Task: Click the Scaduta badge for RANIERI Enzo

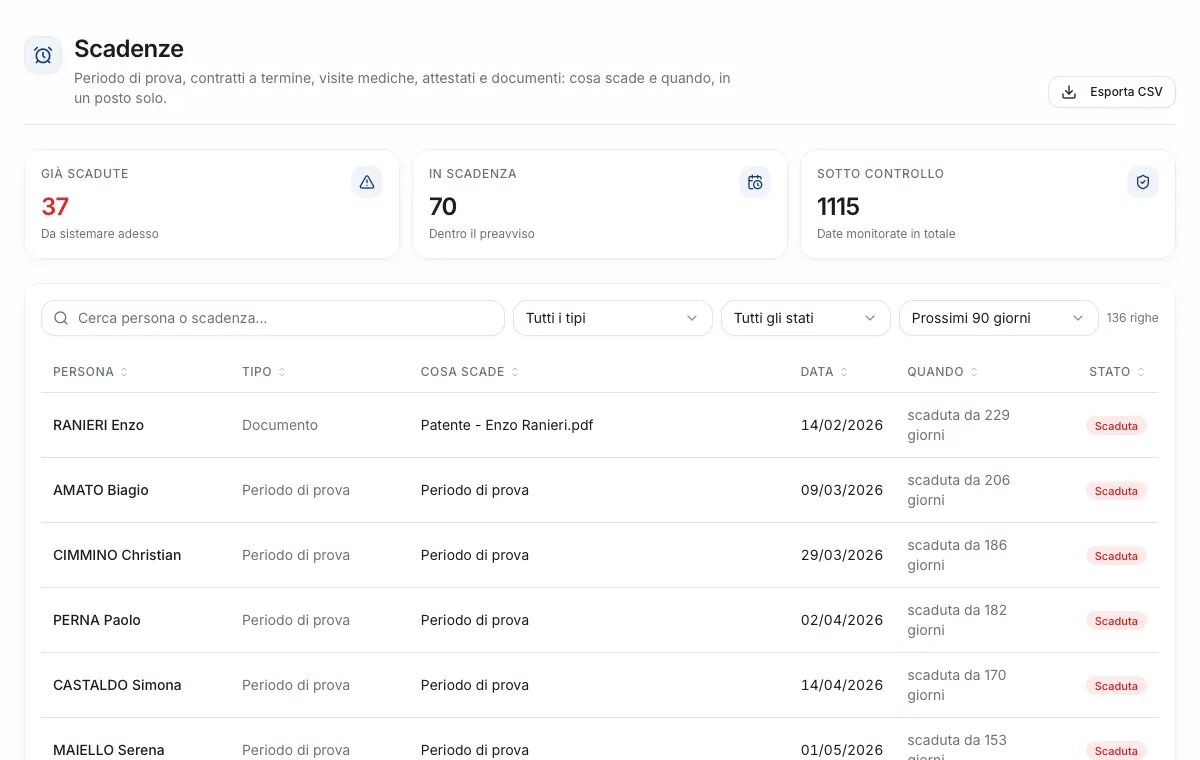Action: pyautogui.click(x=1116, y=426)
